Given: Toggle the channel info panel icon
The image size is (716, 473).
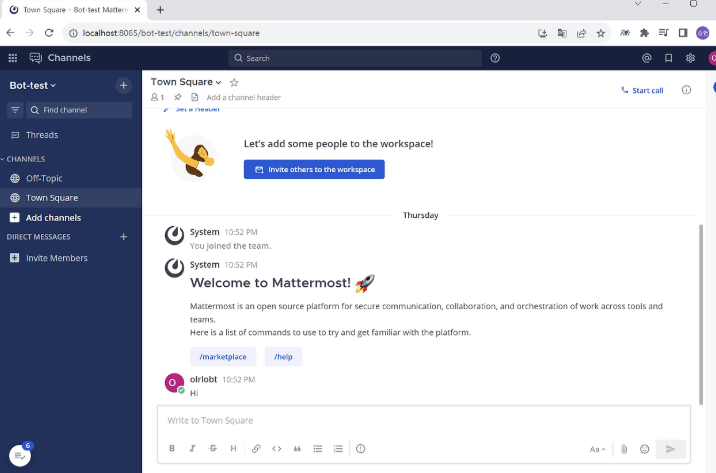Looking at the screenshot, I should (686, 90).
